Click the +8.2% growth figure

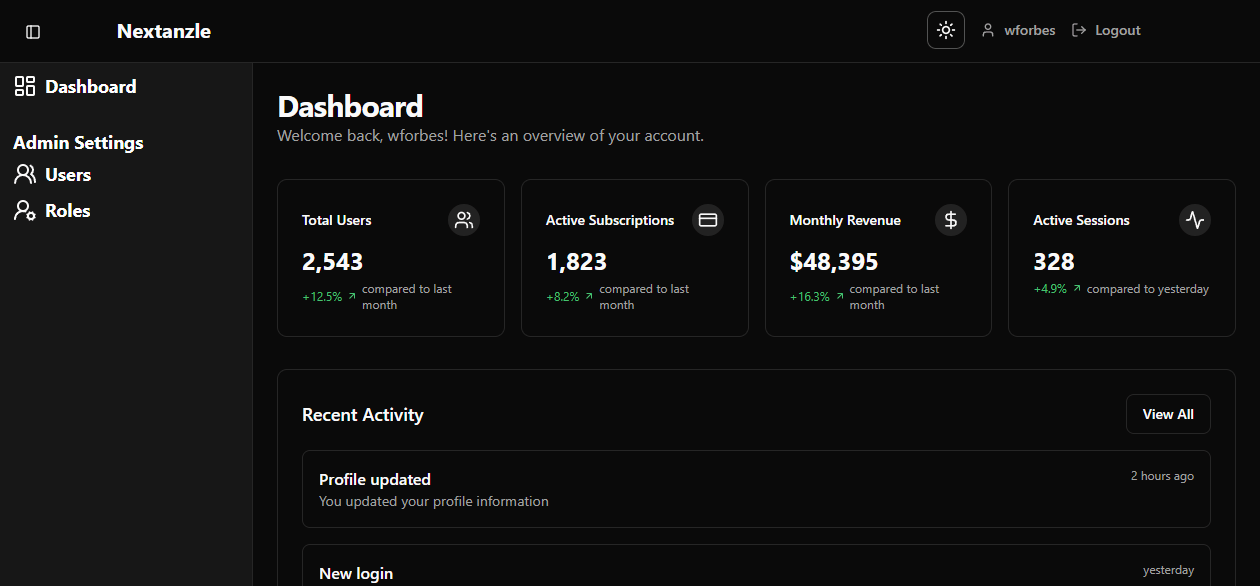coord(563,297)
